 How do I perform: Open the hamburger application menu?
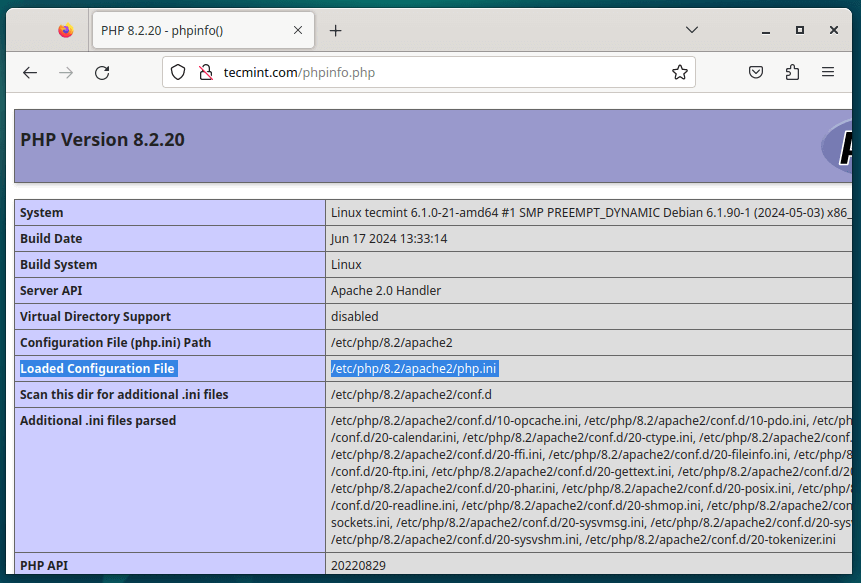(x=828, y=72)
